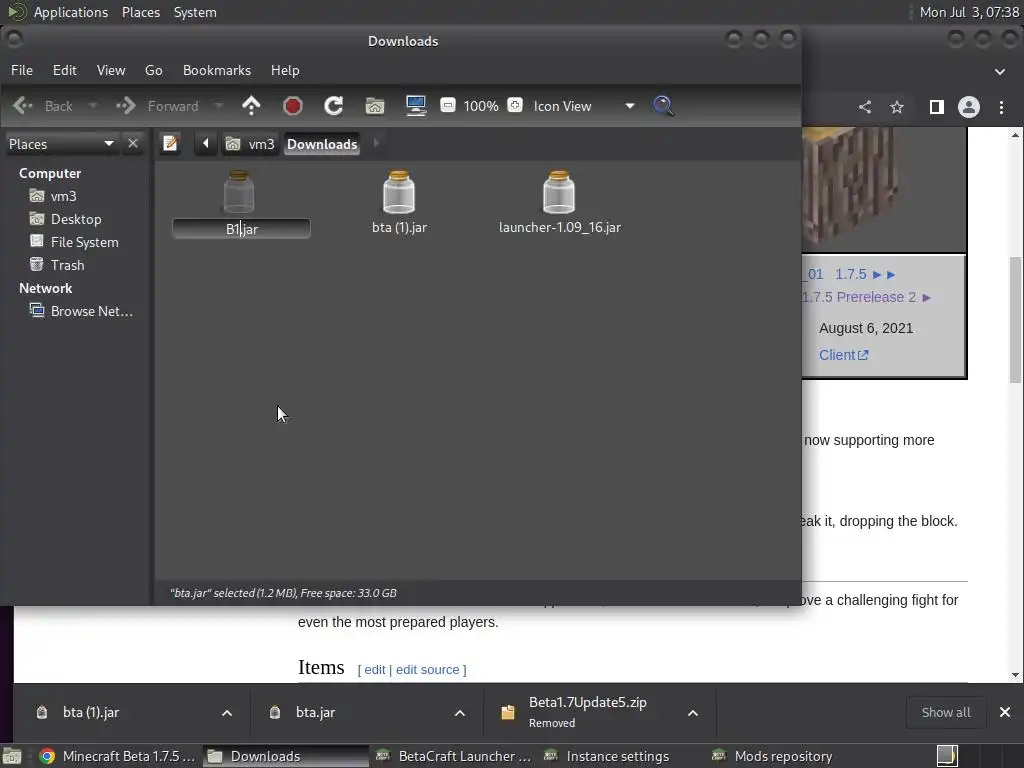Open the File menu

[x=22, y=70]
